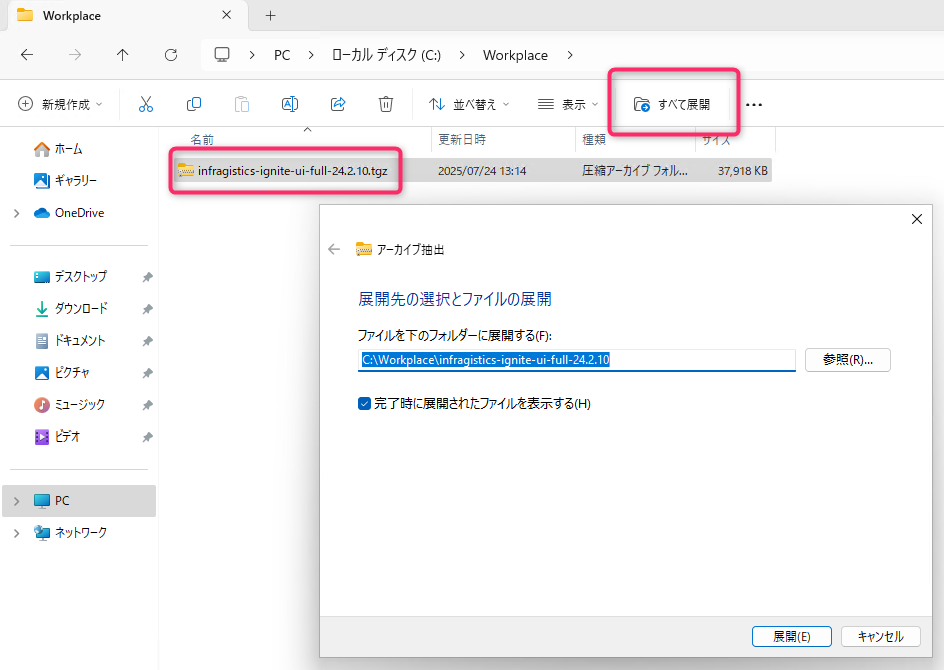Click pin icon next to ビデオ

[x=148, y=437]
